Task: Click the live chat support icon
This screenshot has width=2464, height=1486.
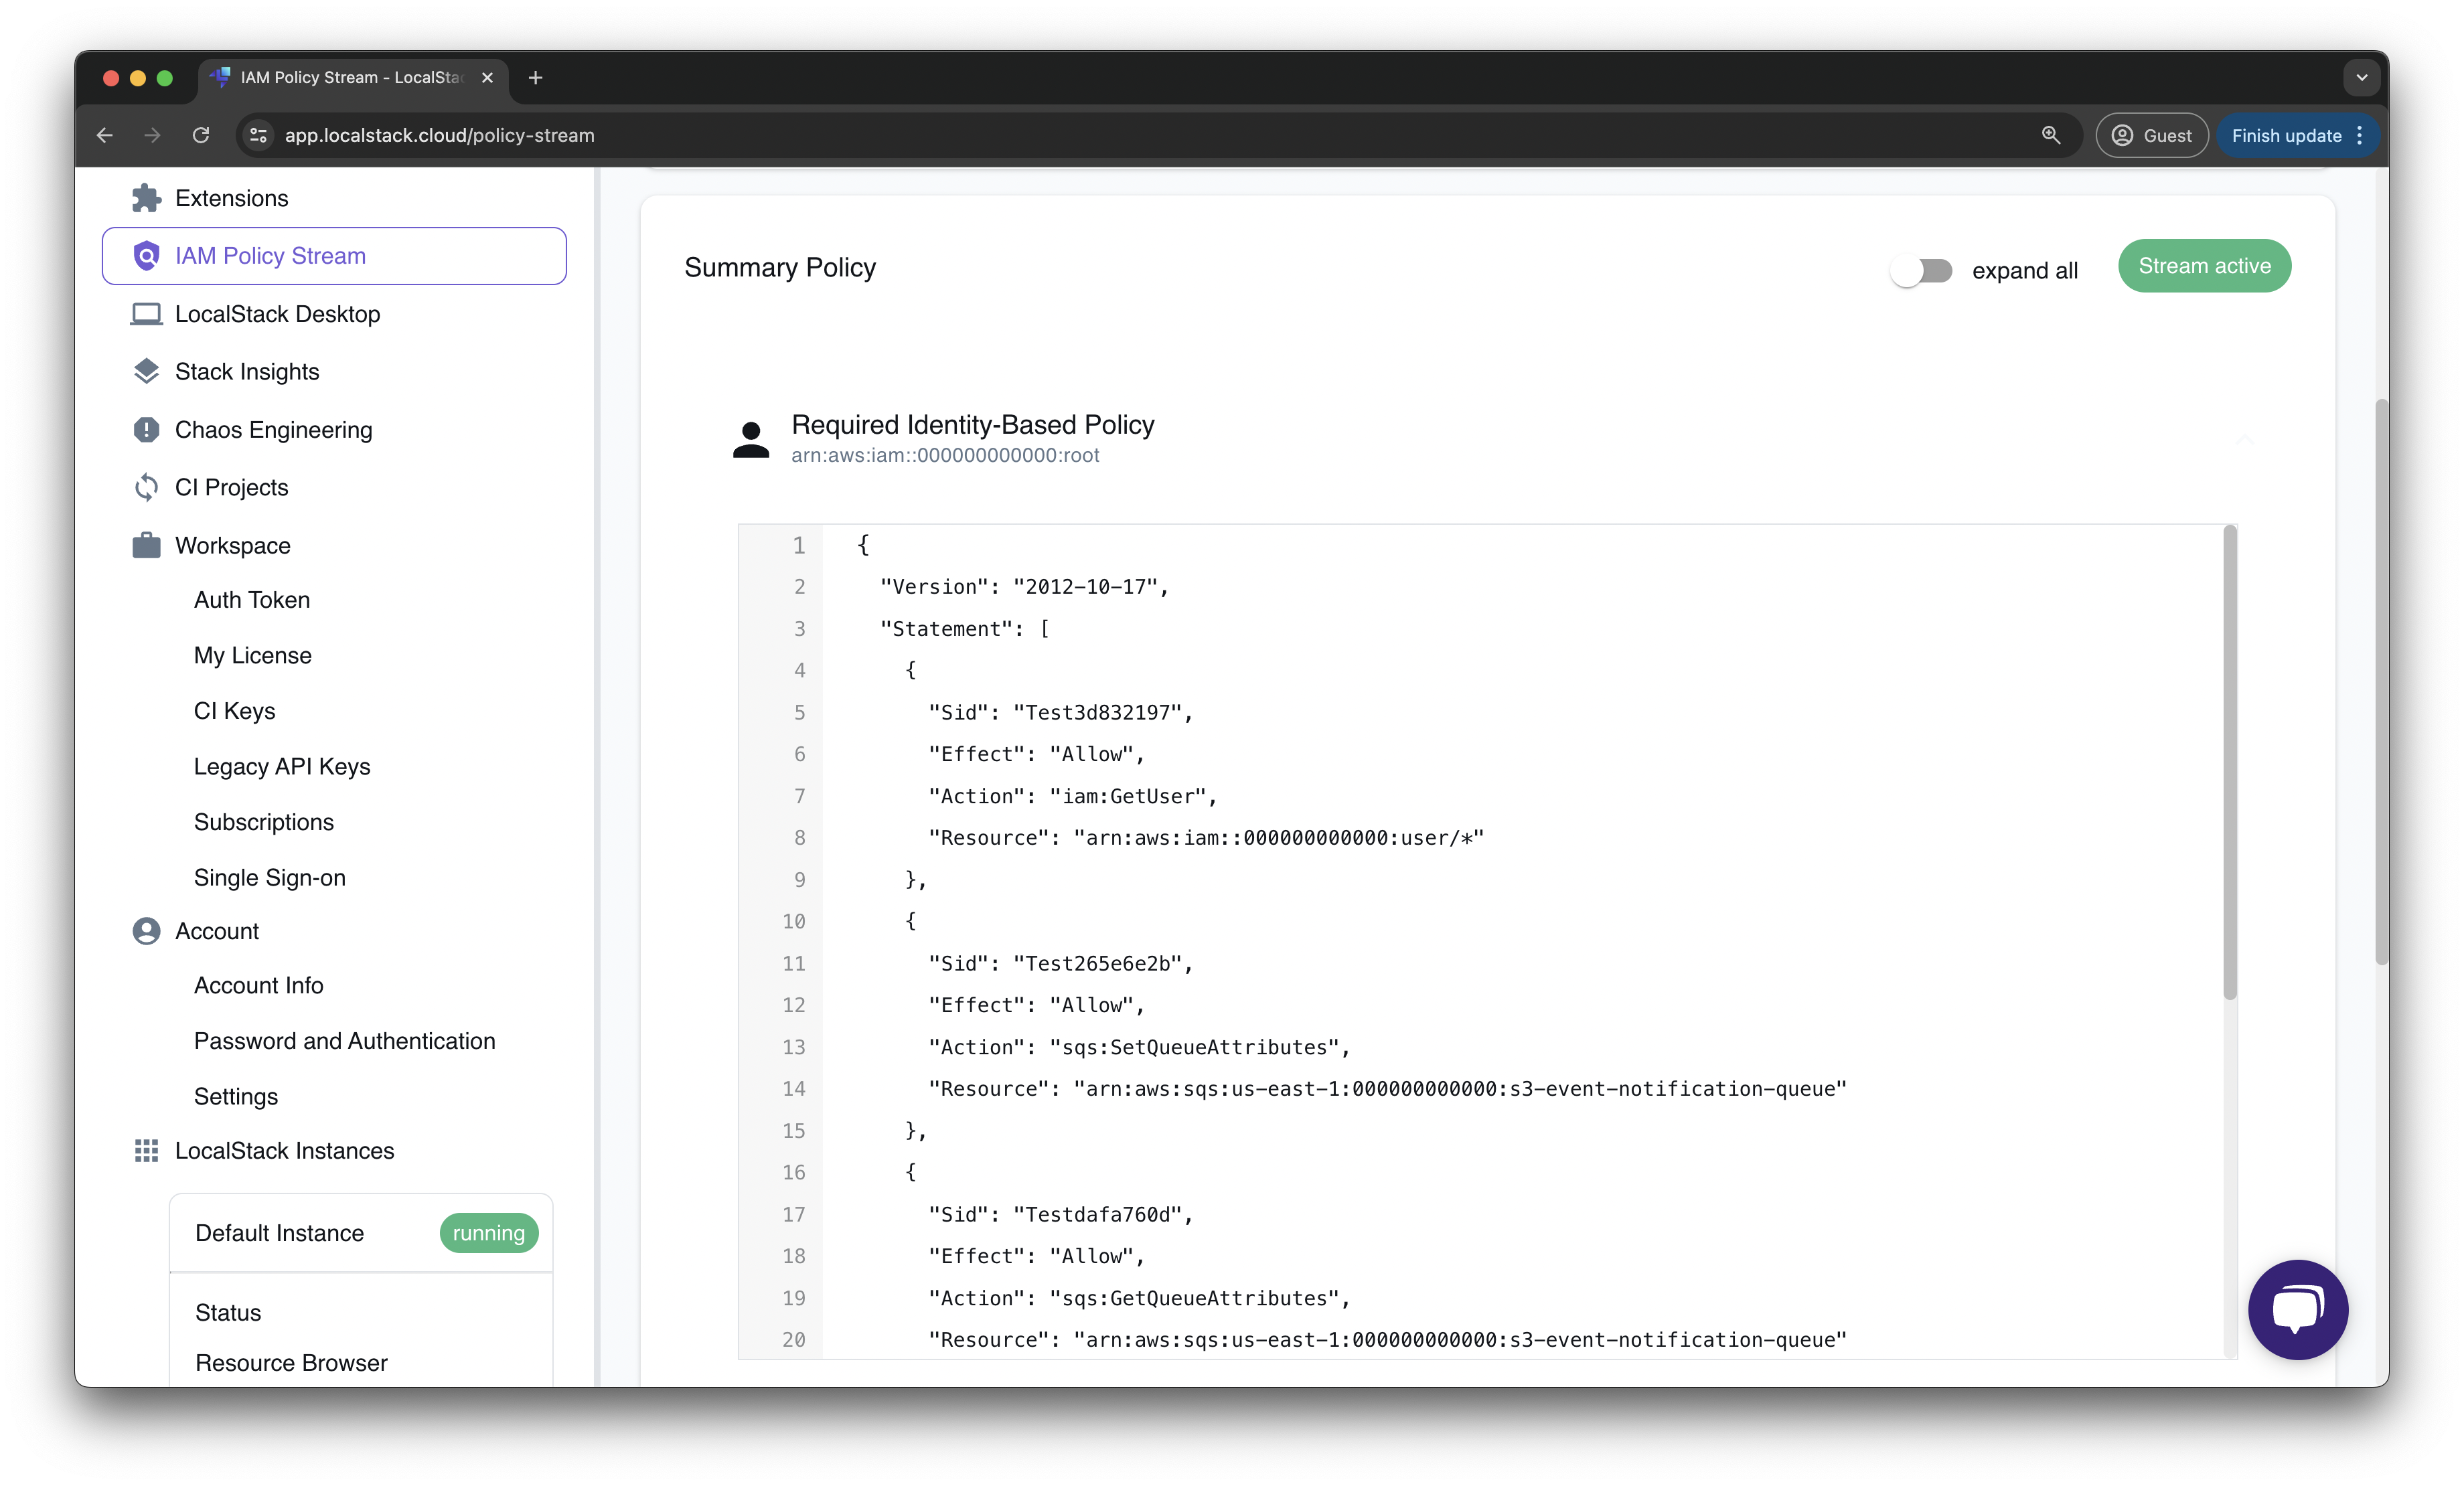Action: [x=2295, y=1309]
